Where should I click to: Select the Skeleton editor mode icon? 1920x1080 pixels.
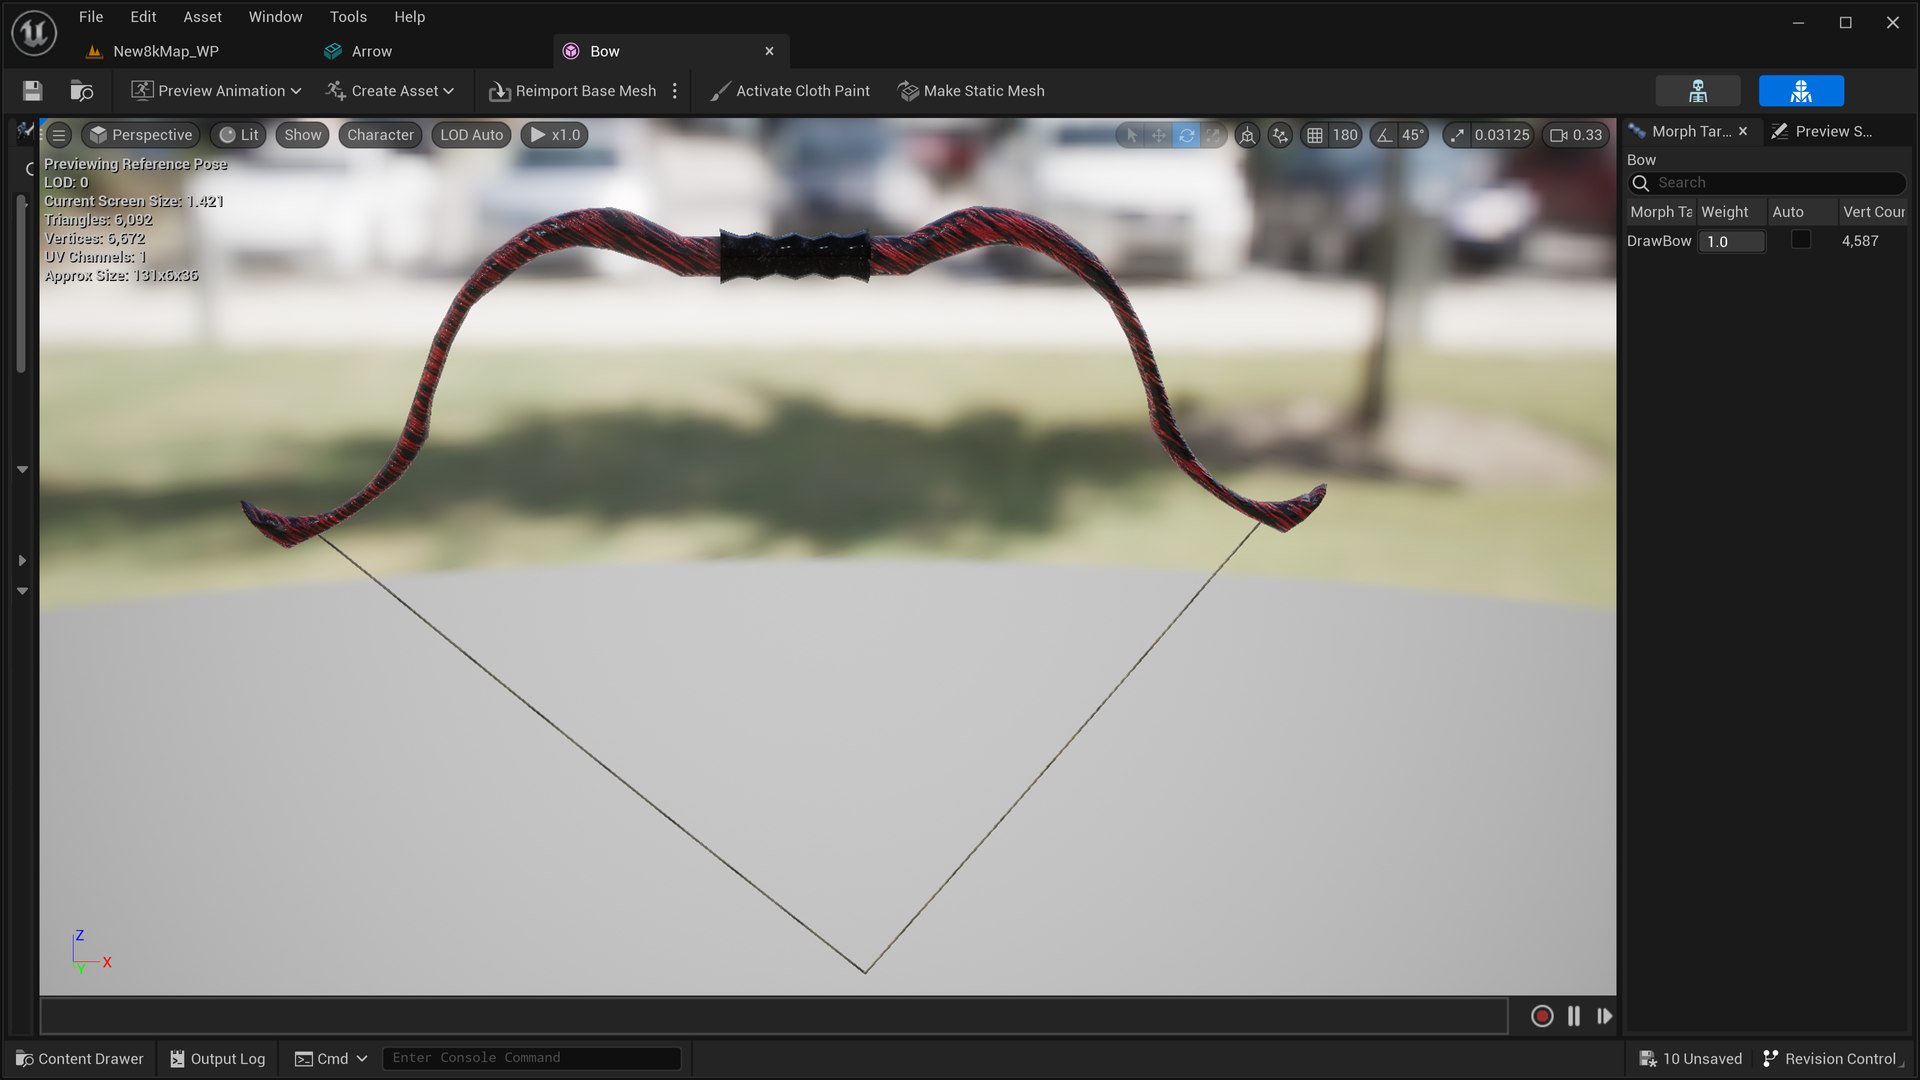coord(1697,91)
